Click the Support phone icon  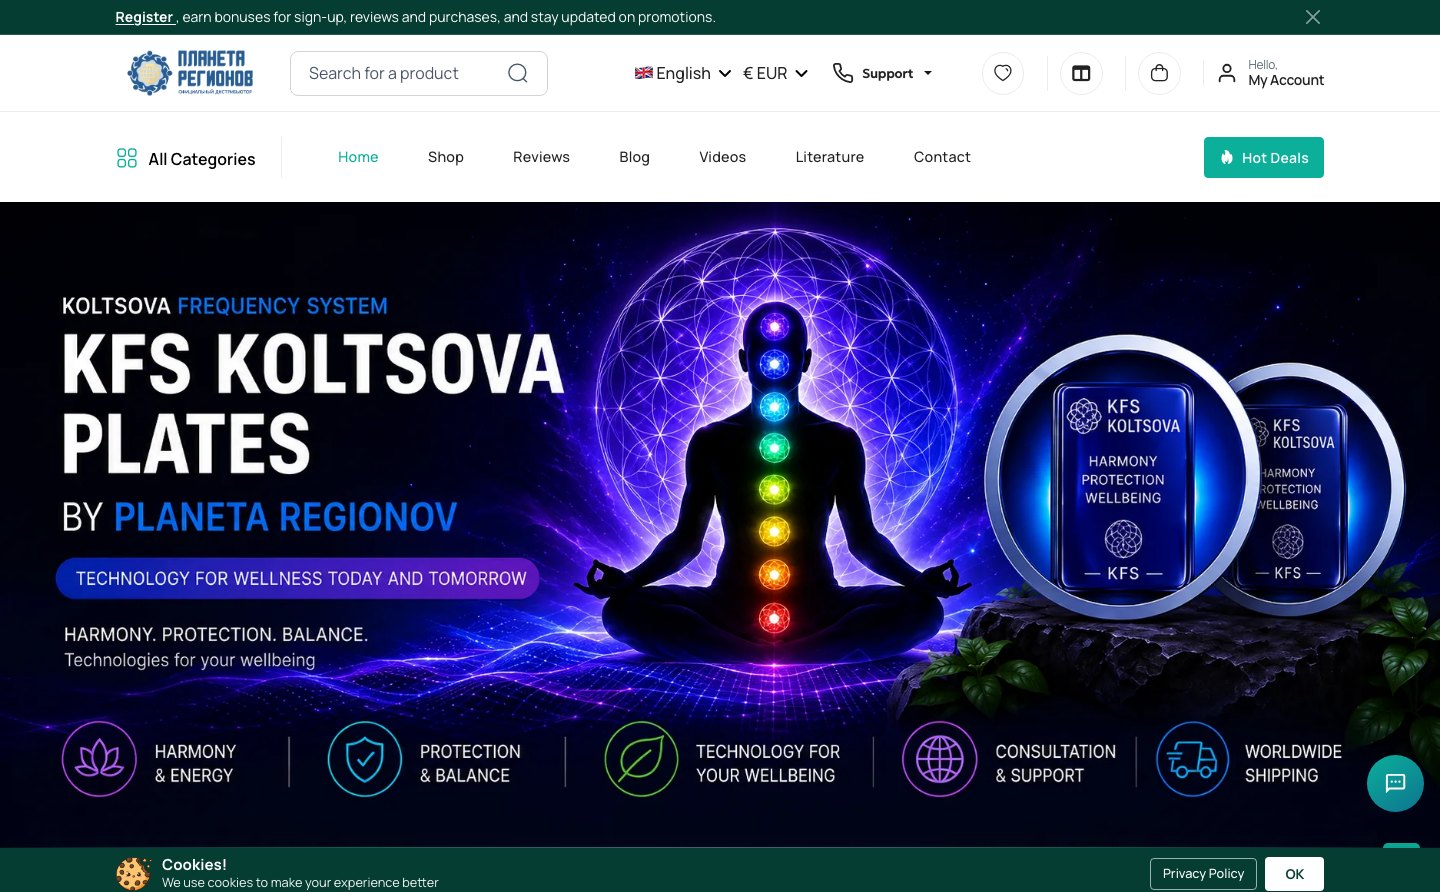[843, 73]
